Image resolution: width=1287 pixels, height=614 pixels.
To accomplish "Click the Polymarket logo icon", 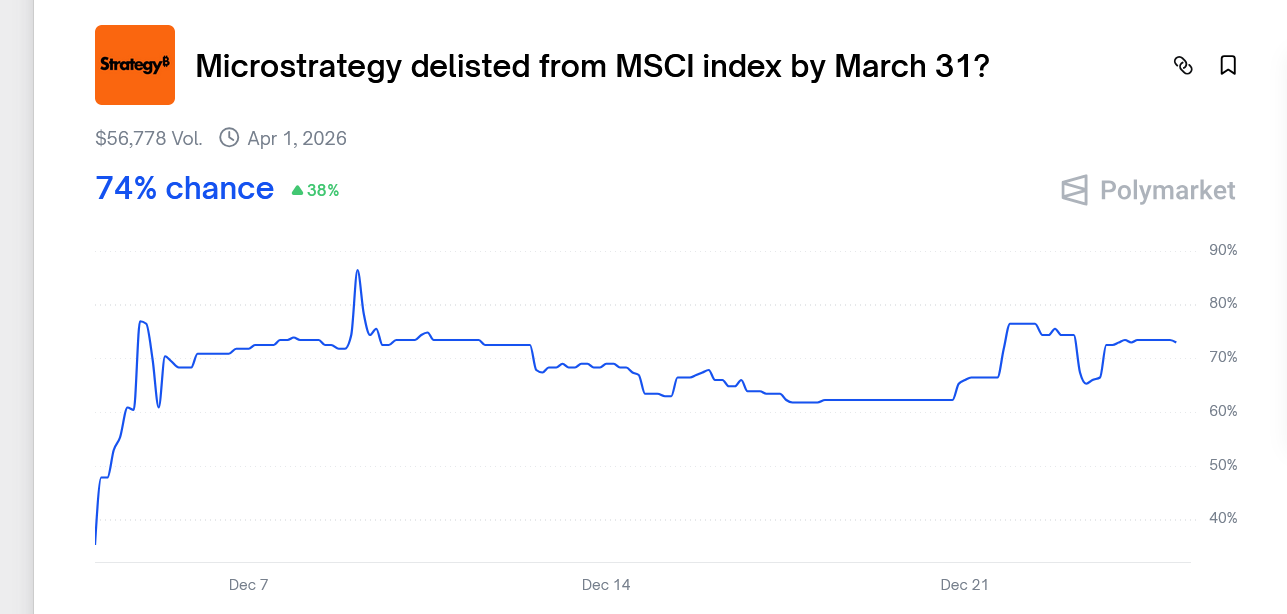I will point(1073,190).
